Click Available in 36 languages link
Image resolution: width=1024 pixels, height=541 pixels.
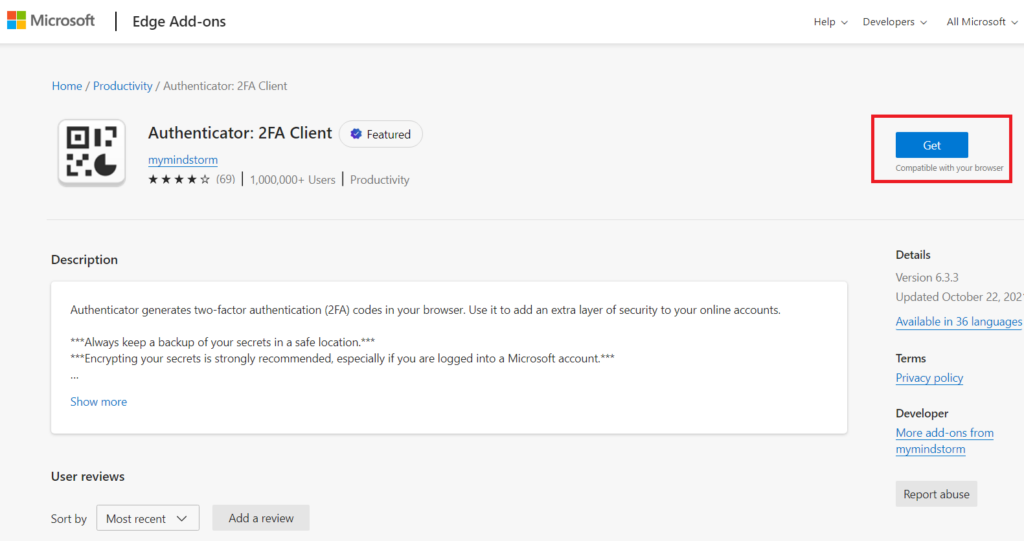click(958, 322)
